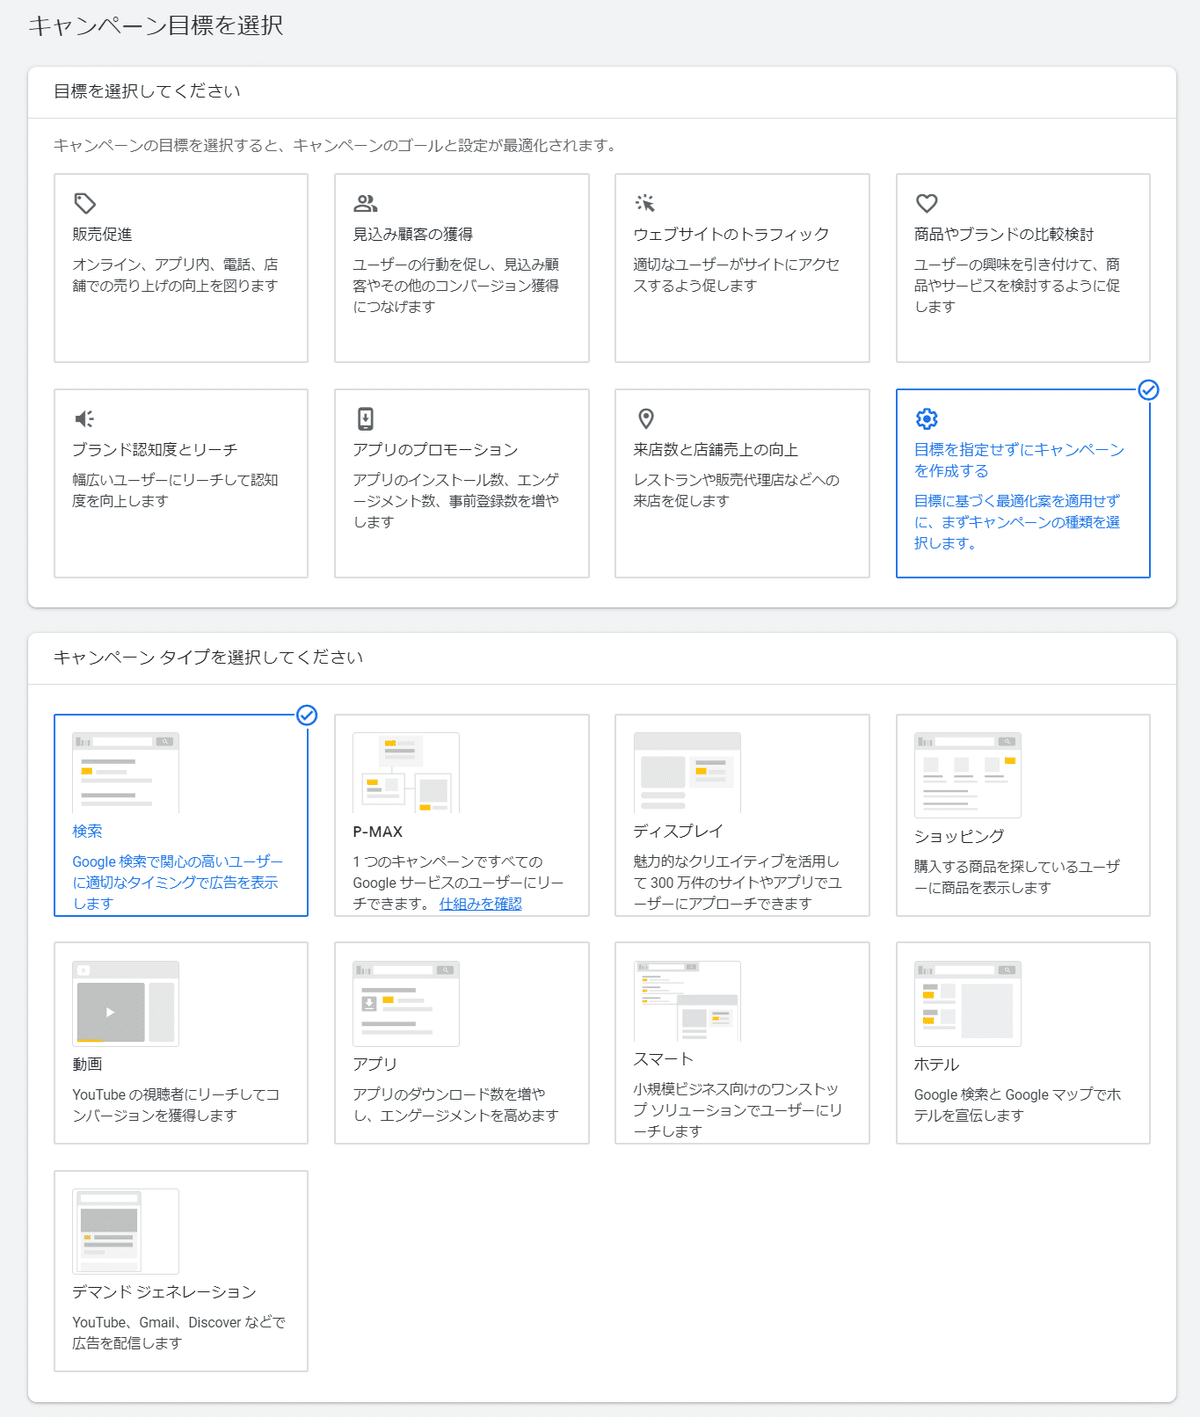Choose 商品やブランドの比較検討 goal title

pos(1004,234)
